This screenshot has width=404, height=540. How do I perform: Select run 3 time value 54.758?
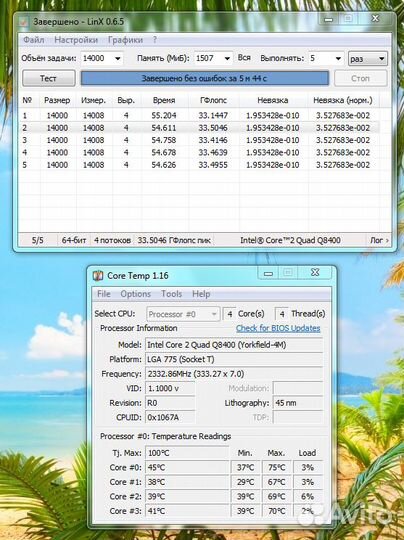(x=164, y=140)
